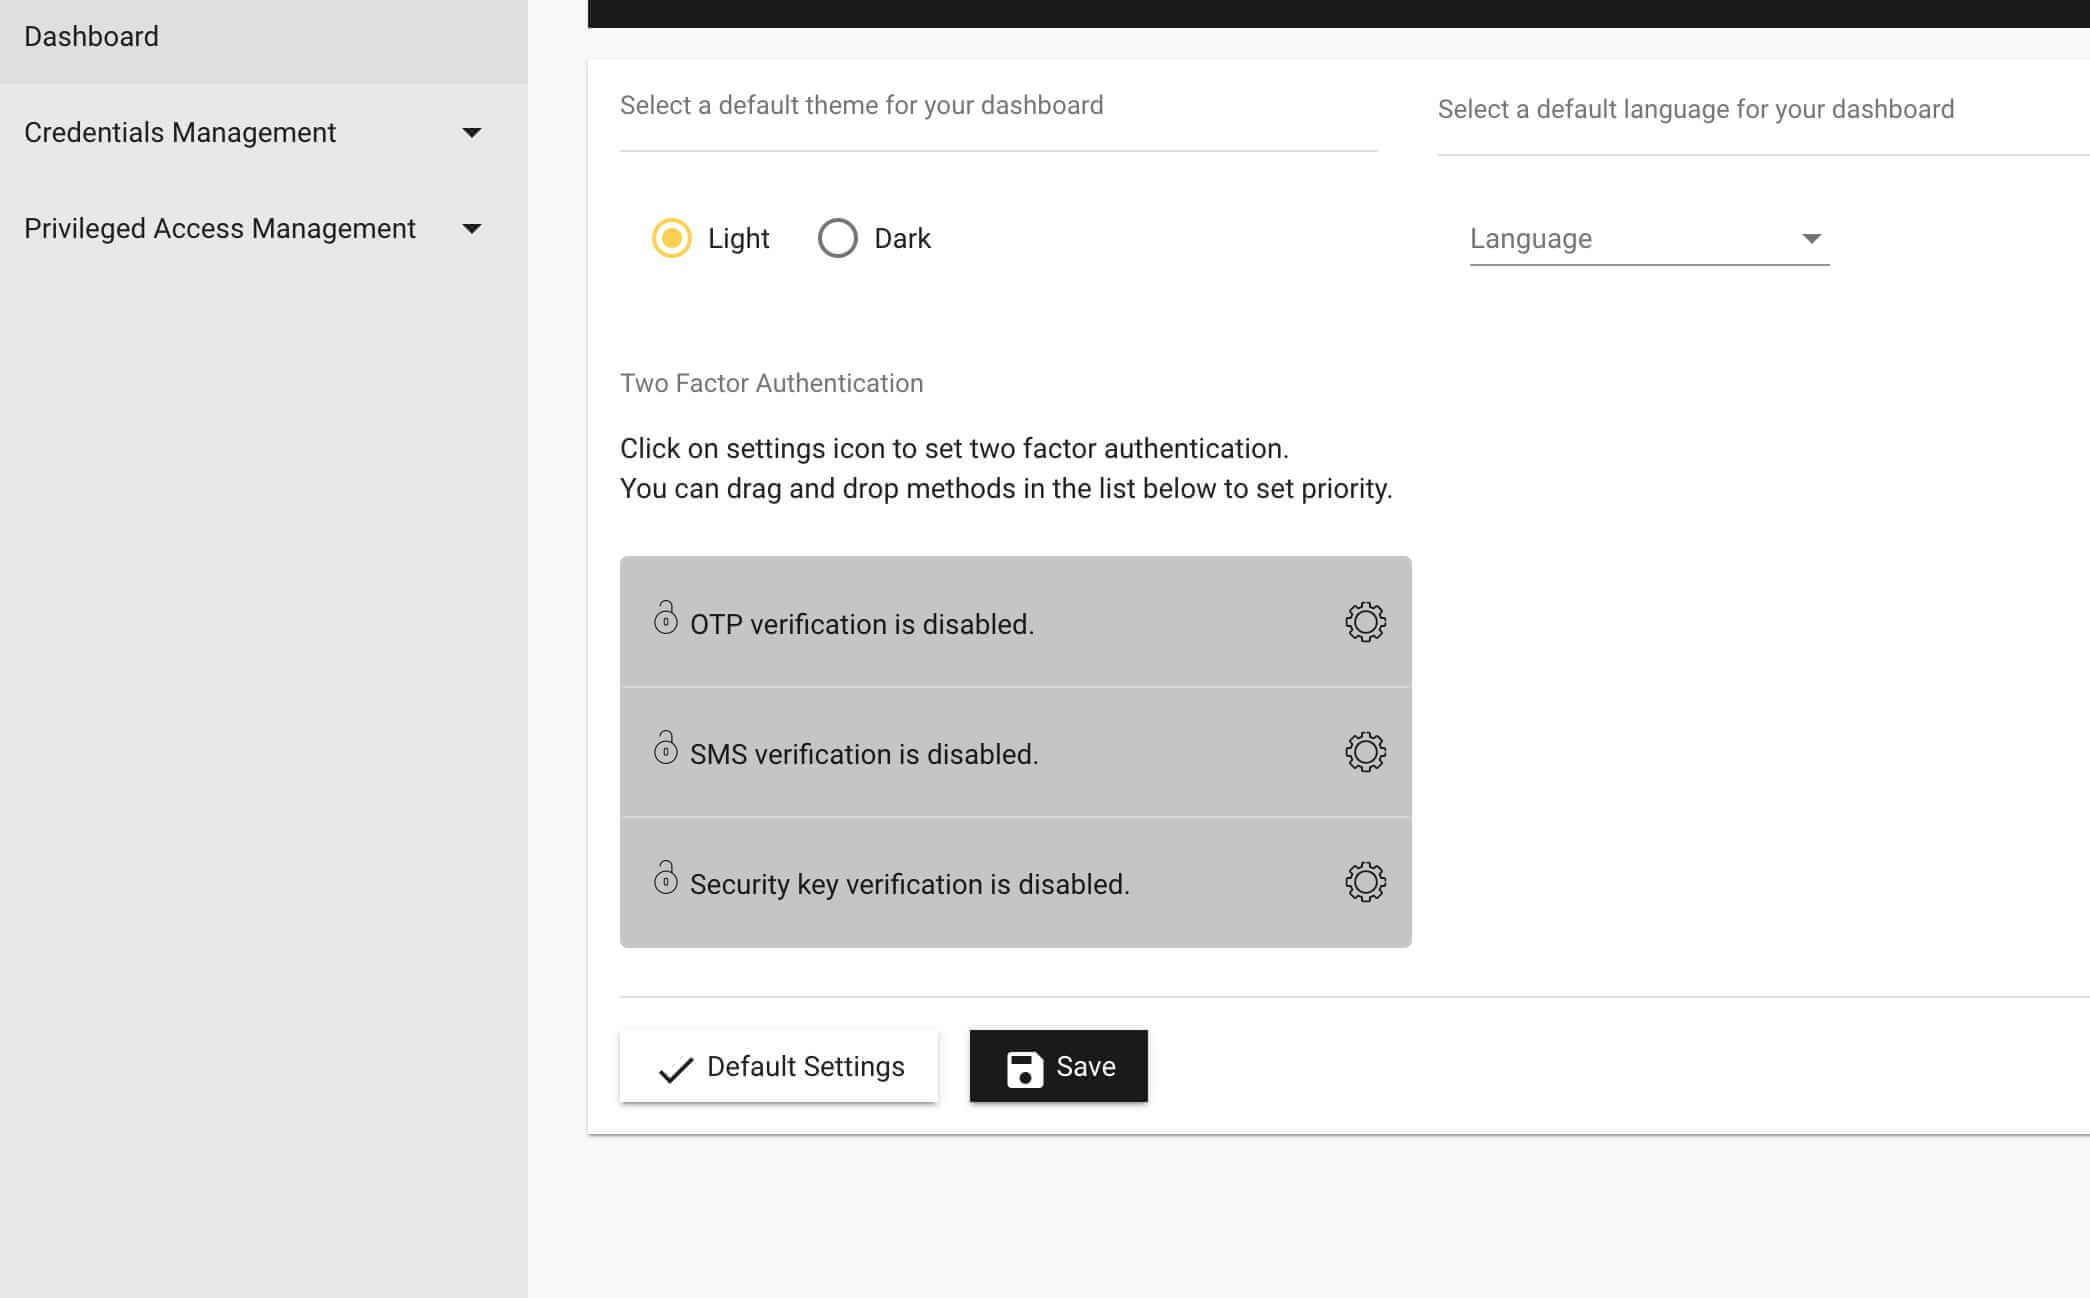This screenshot has height=1298, width=2090.
Task: Click floppy disk icon on Save button
Action: point(1024,1068)
